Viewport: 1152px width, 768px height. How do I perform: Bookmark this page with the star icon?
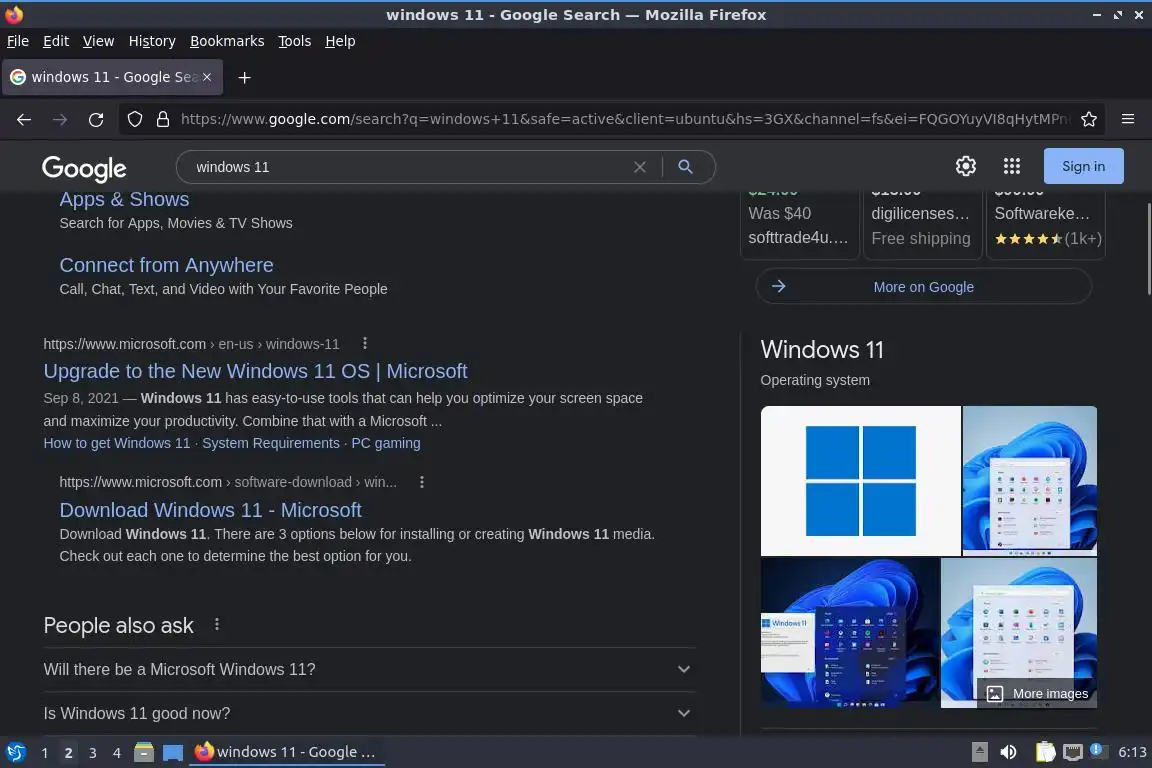click(x=1089, y=119)
